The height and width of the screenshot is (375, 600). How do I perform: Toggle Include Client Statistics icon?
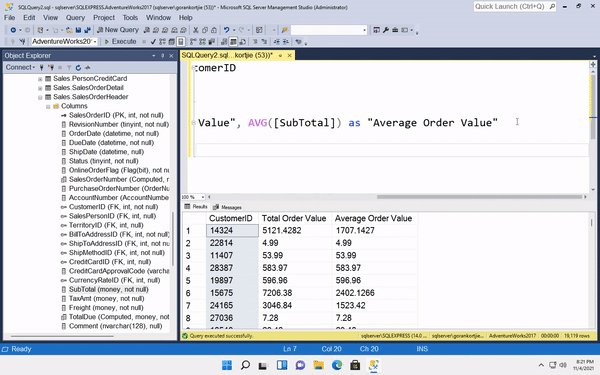(212, 41)
